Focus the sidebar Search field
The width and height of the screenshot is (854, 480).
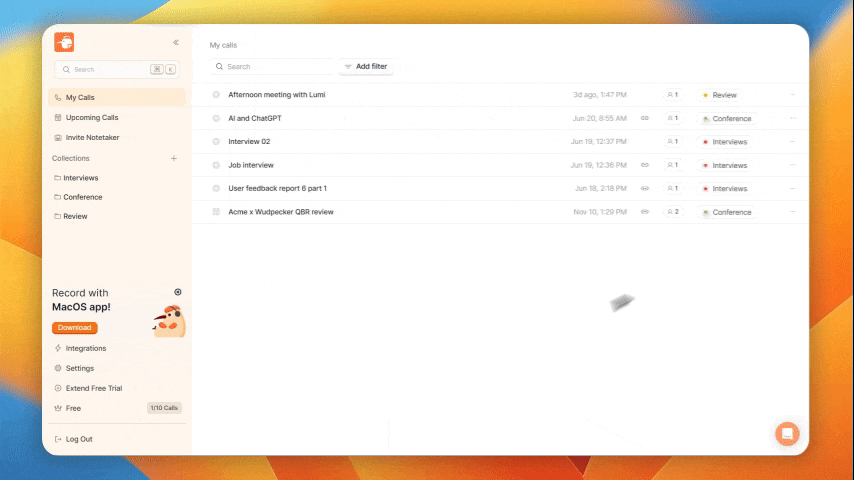coord(117,69)
